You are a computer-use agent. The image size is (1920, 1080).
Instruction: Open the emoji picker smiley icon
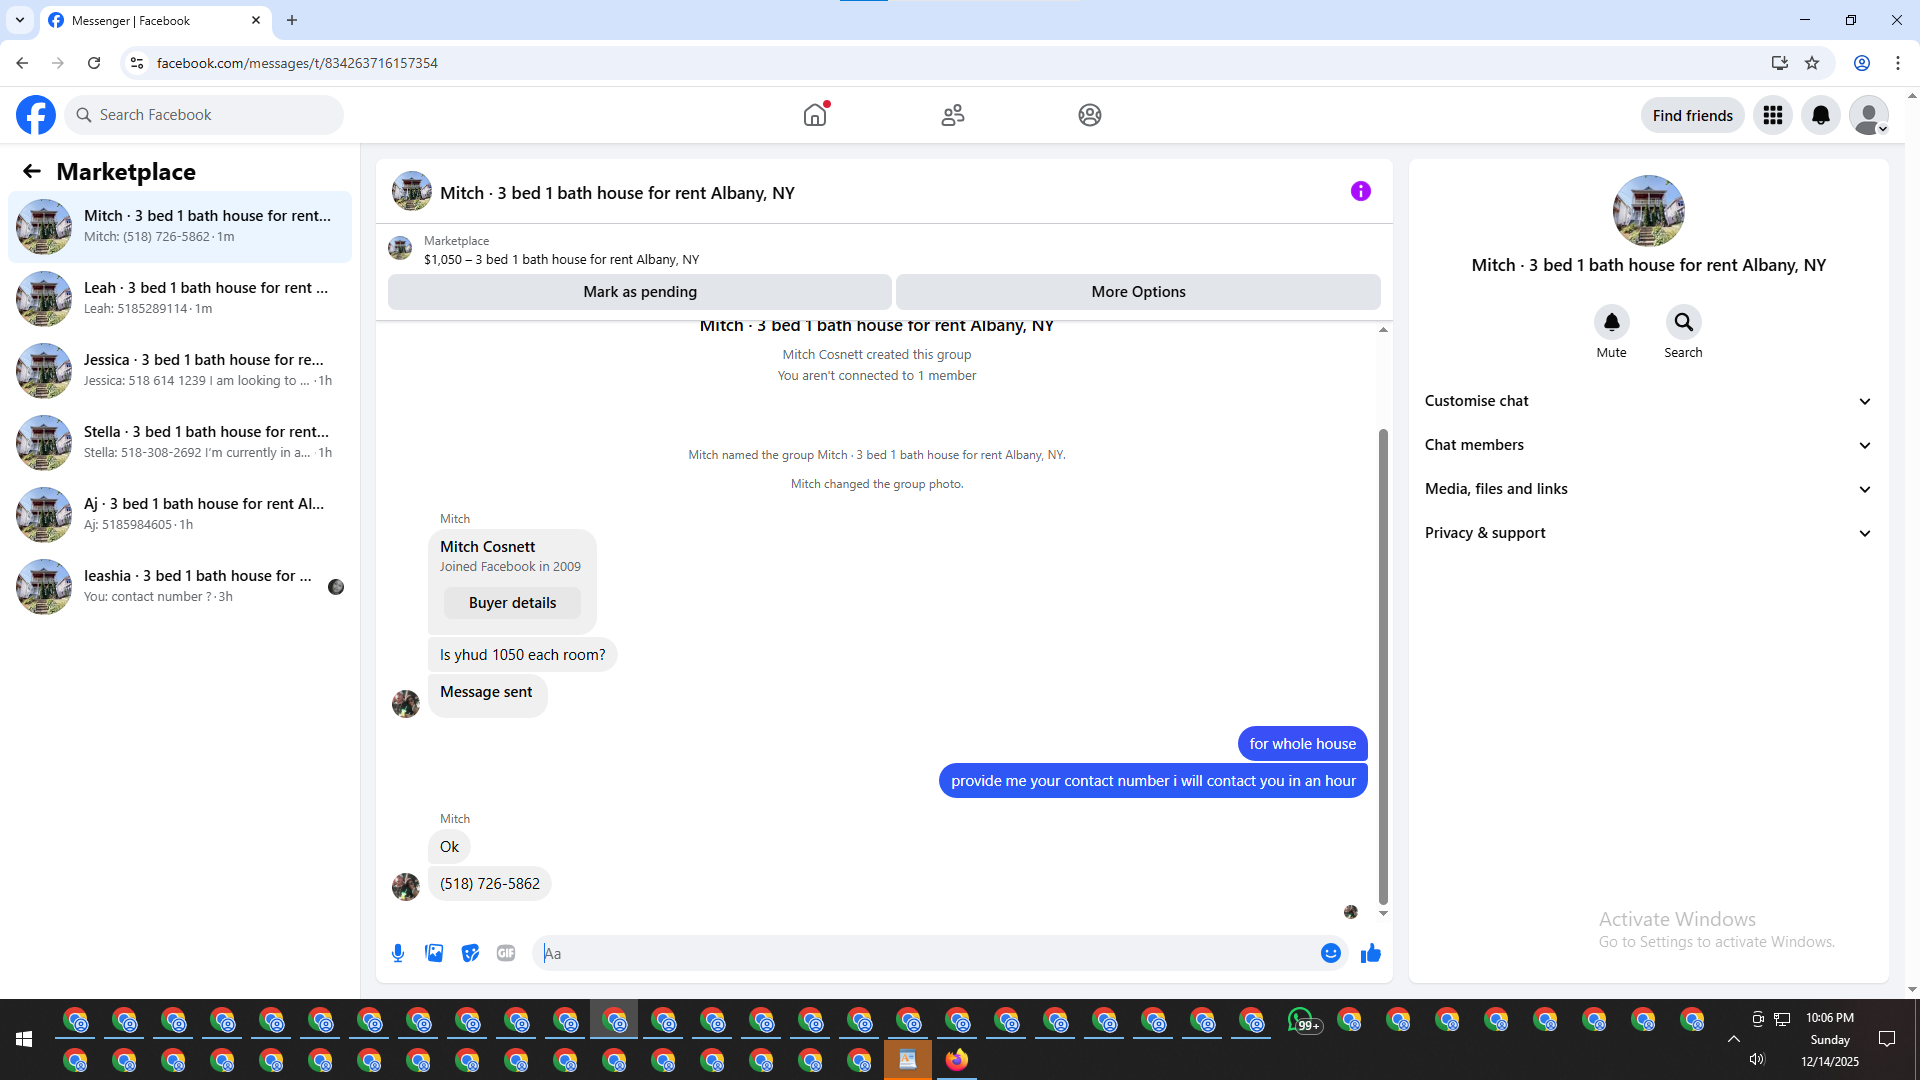[1330, 953]
